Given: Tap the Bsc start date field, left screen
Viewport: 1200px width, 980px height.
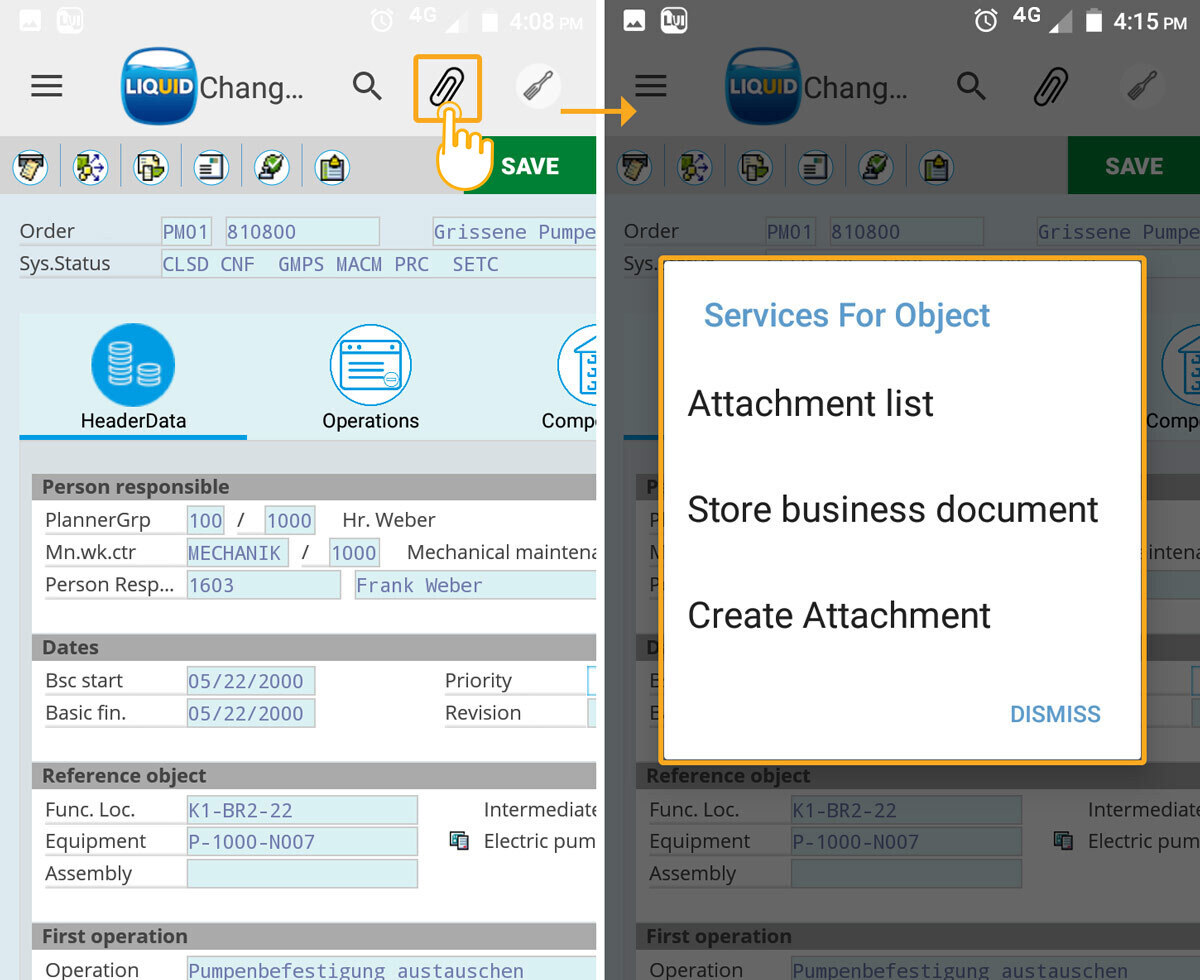Looking at the screenshot, I should [251, 682].
